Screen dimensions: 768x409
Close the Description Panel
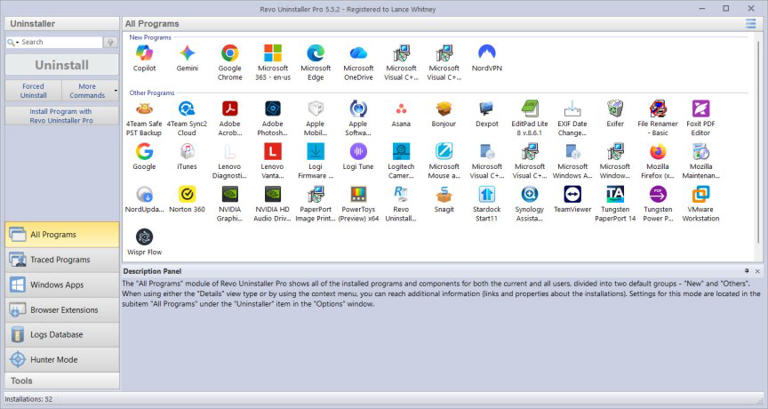pyautogui.click(x=758, y=271)
